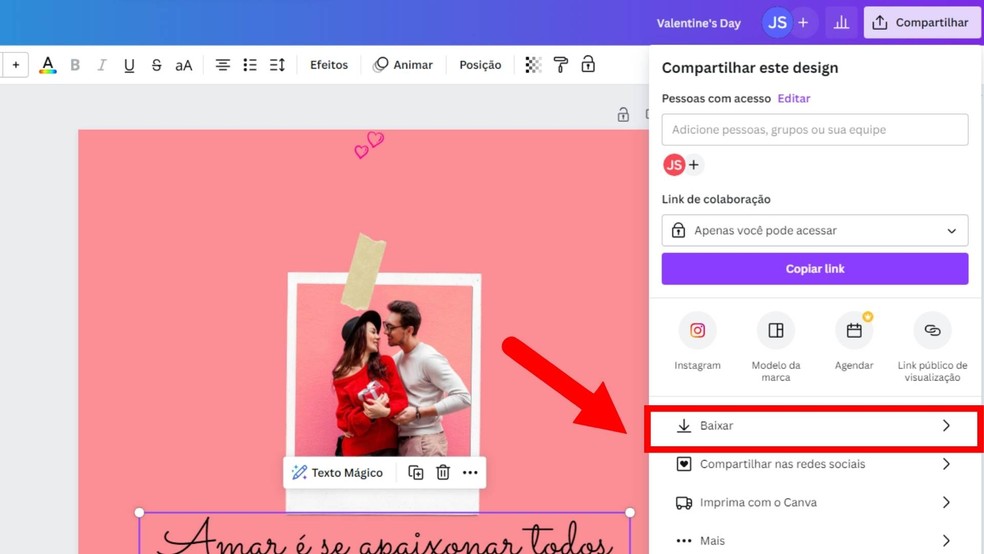Open analytics bar chart icon

841,23
